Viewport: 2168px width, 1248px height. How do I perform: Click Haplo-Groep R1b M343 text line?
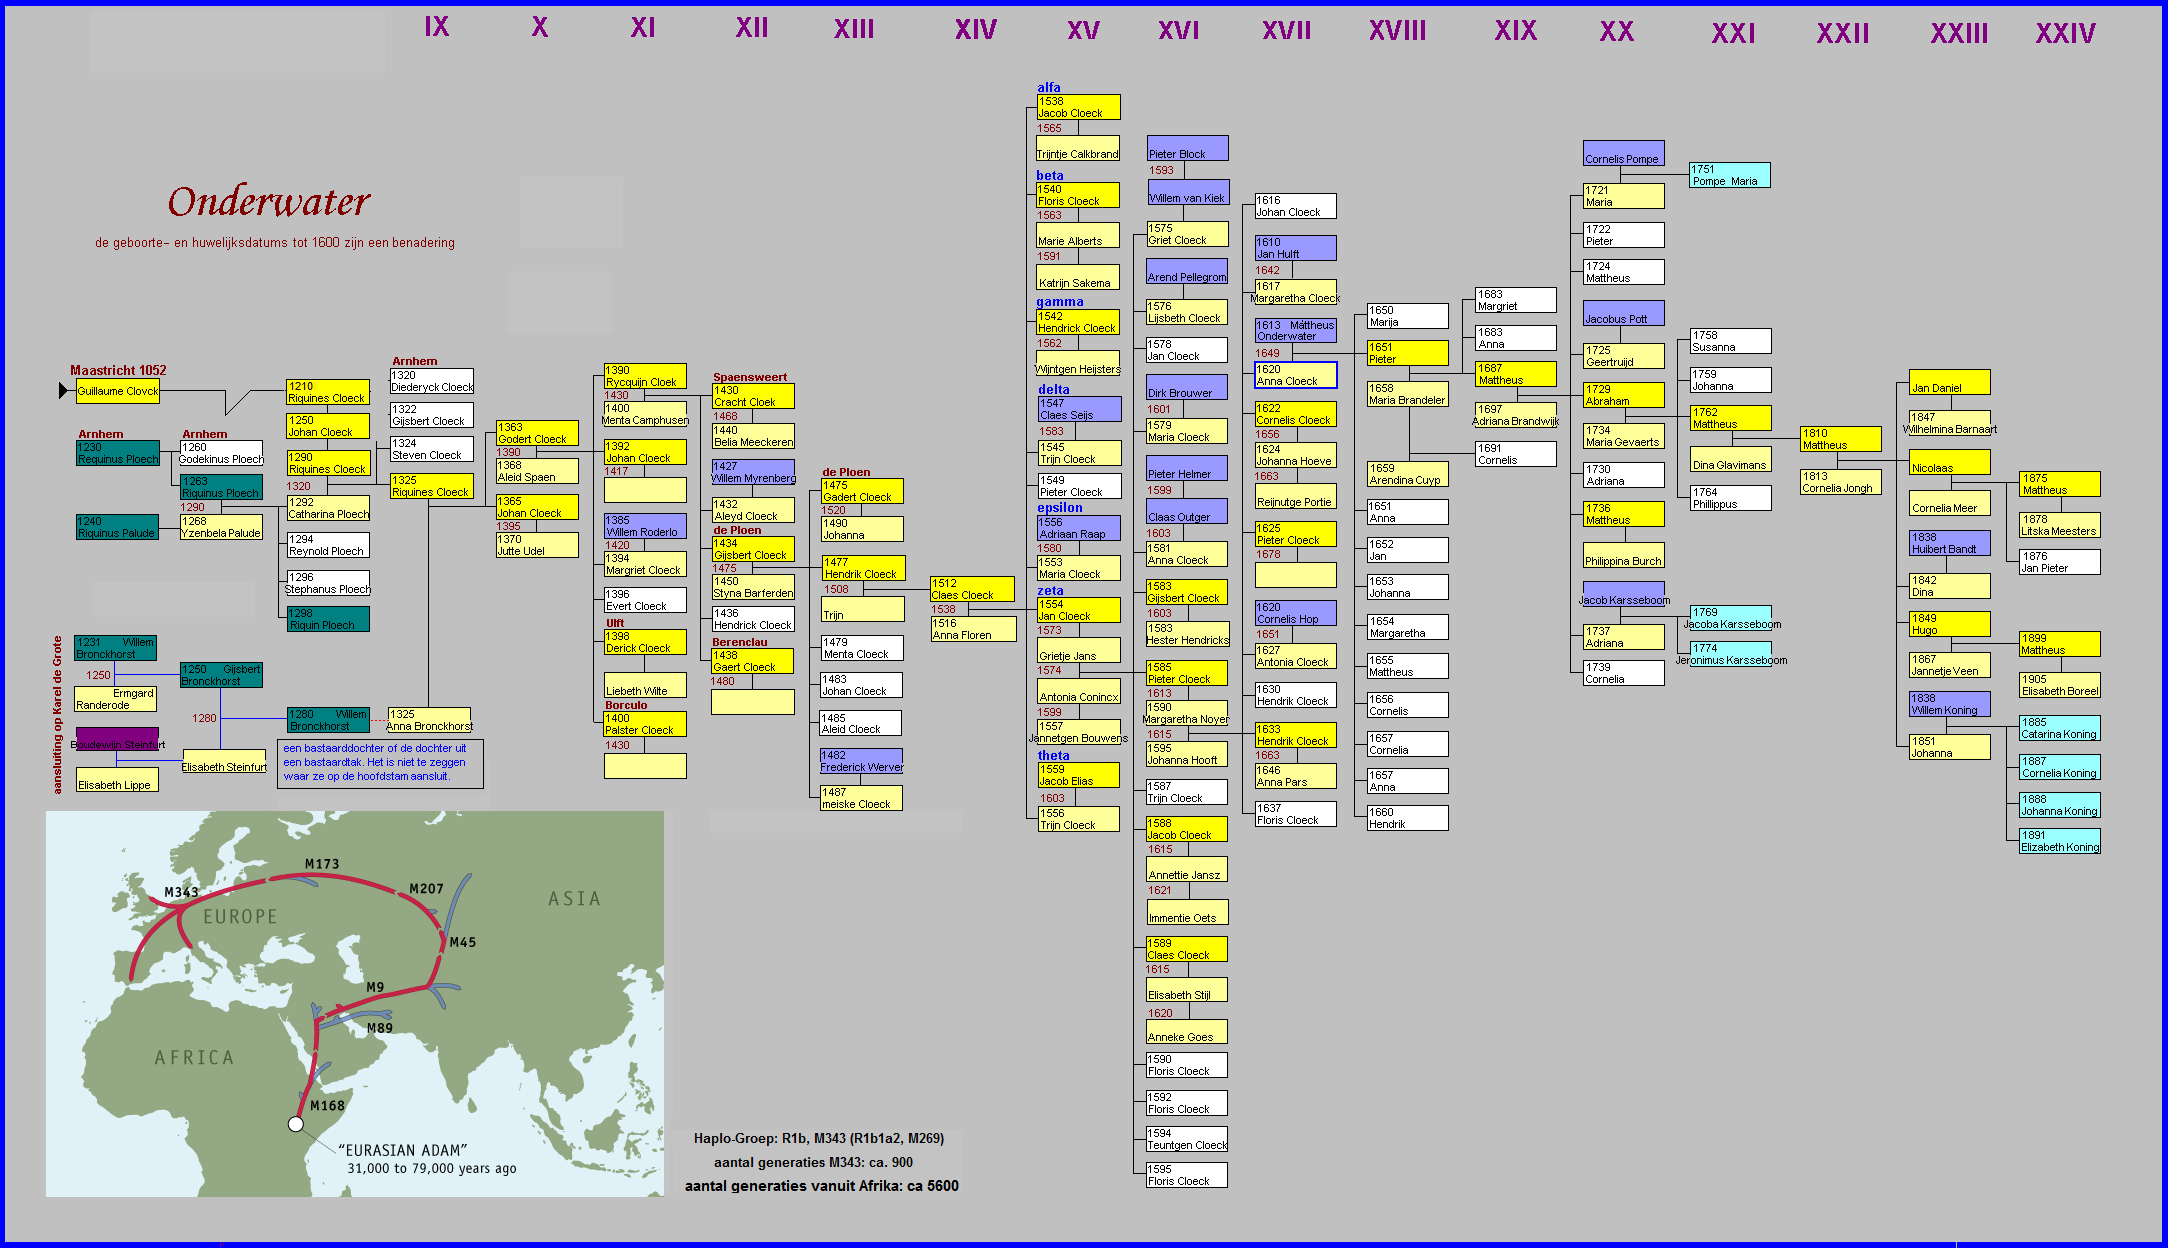tap(818, 1138)
